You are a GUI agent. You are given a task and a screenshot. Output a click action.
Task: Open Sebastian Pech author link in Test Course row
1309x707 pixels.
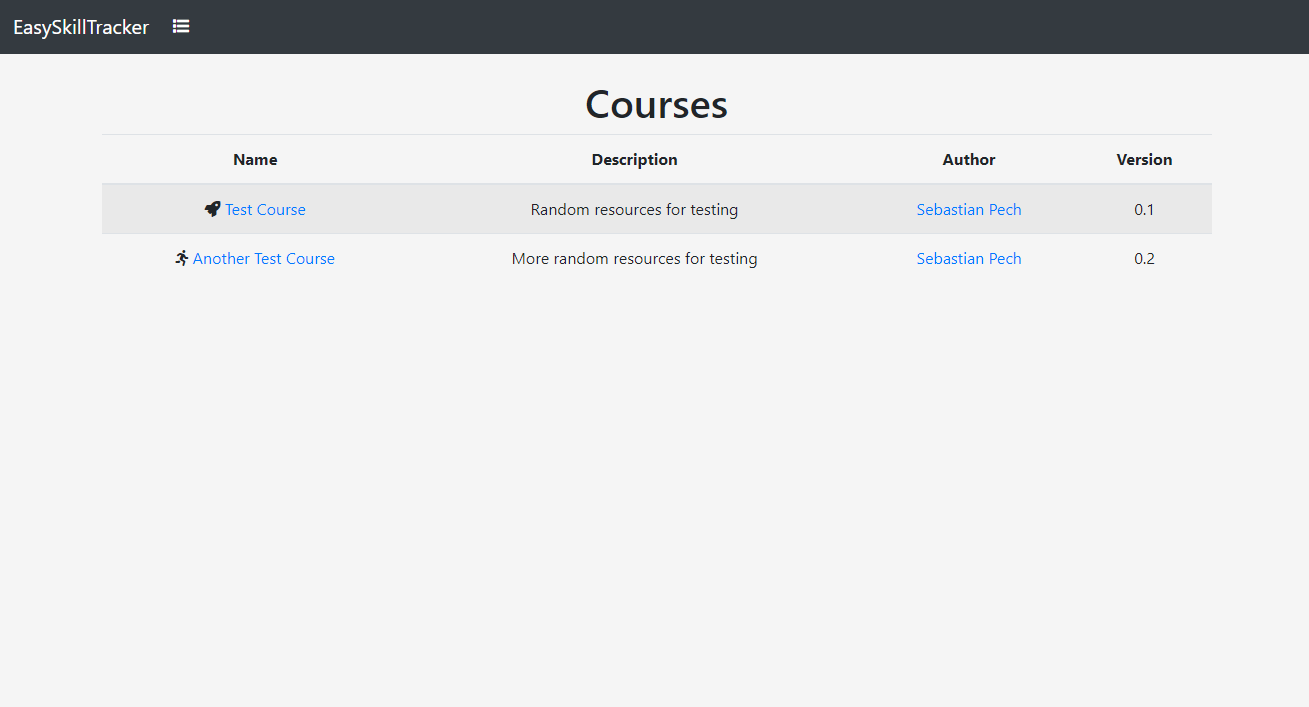pos(969,209)
